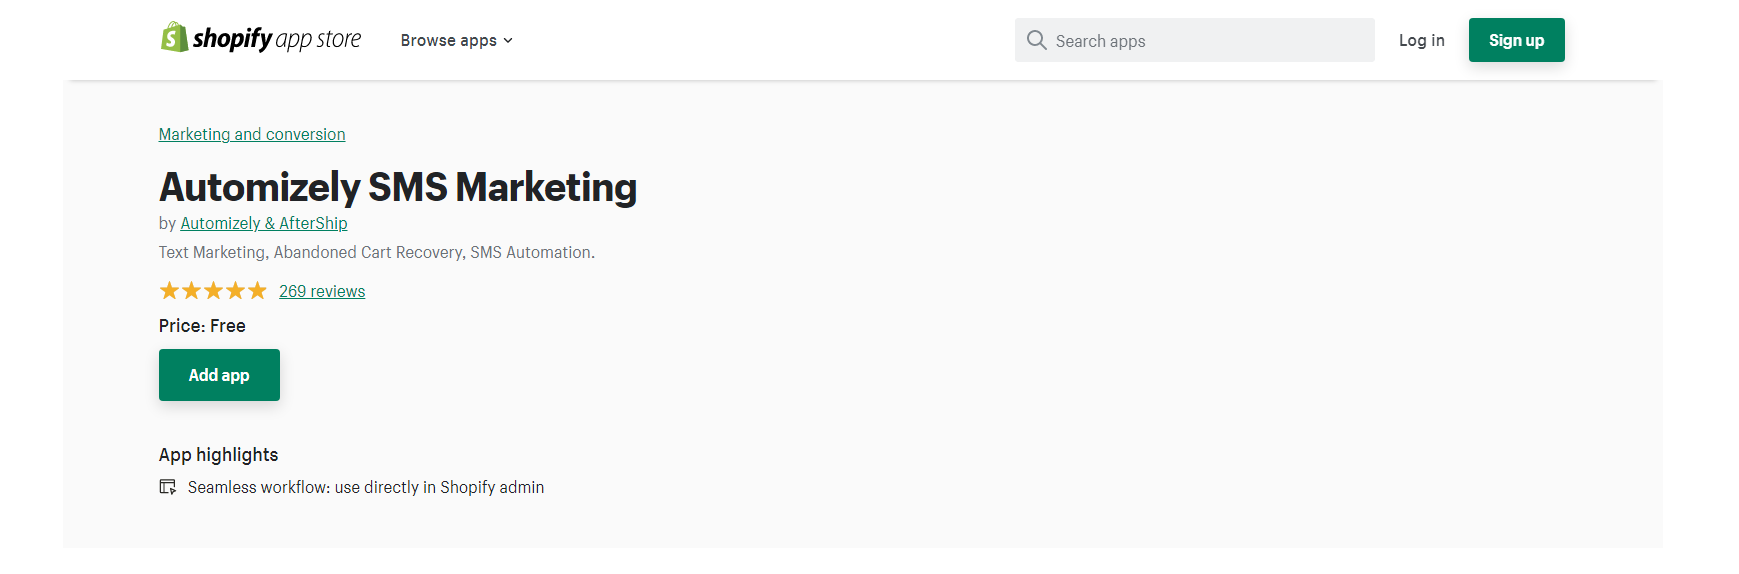Open the Automizely & AfterShip developer link
Image resolution: width=1739 pixels, height=574 pixels.
point(264,223)
